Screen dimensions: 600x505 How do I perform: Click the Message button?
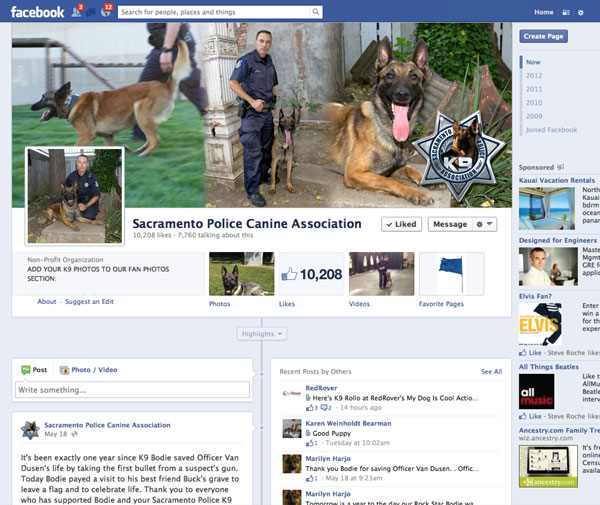coord(450,224)
